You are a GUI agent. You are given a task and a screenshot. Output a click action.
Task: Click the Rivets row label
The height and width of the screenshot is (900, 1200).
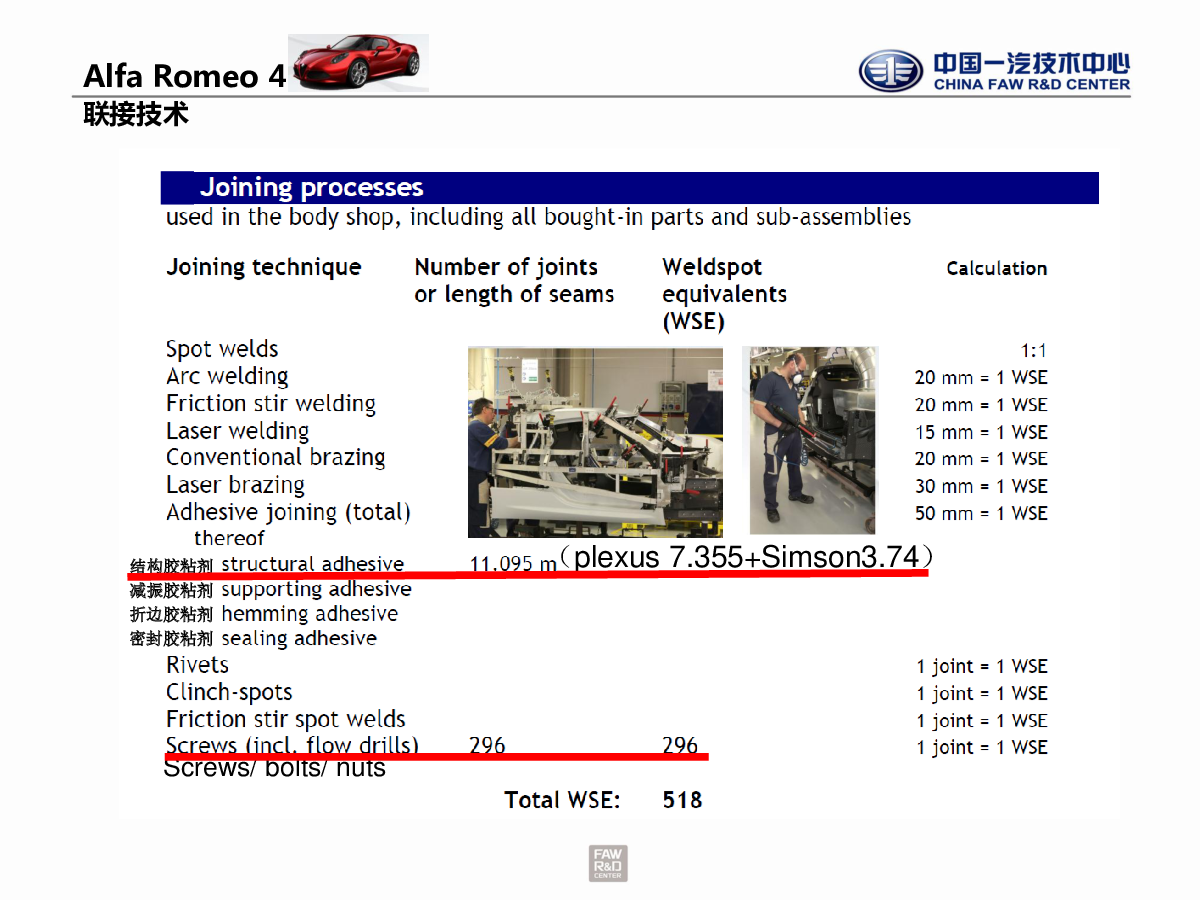pos(197,665)
